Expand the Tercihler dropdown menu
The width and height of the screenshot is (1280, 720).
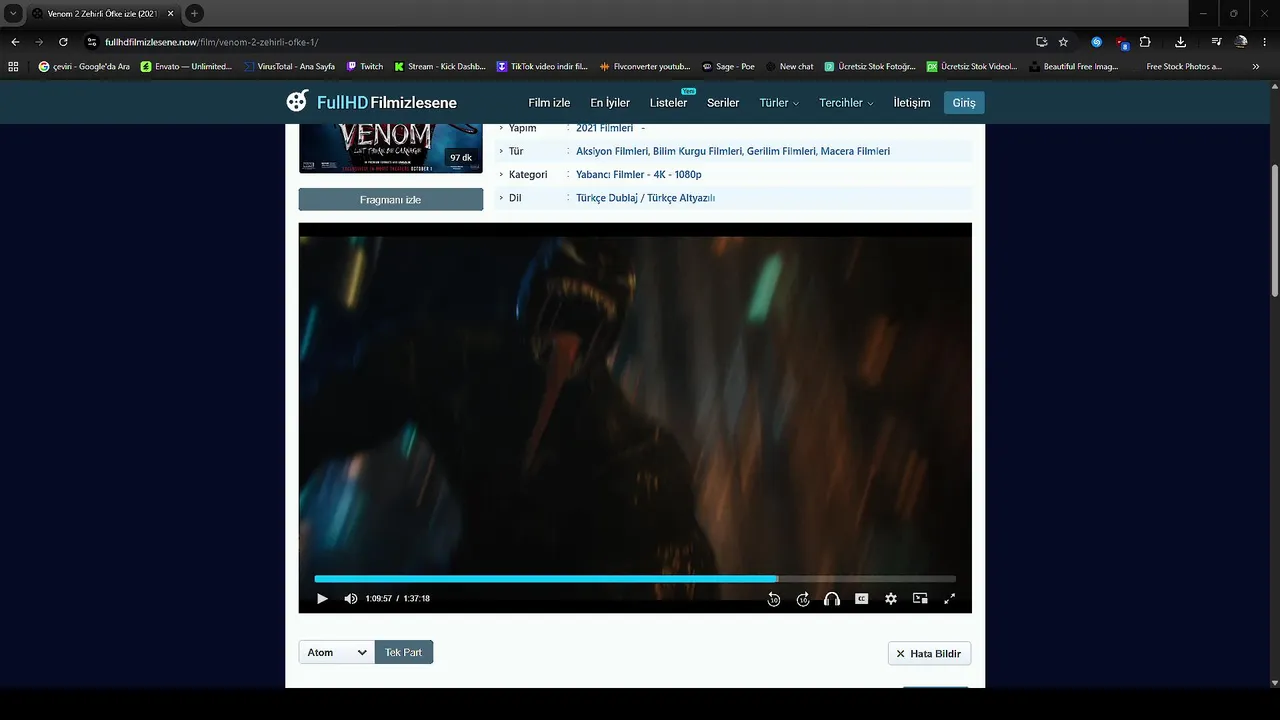click(846, 103)
